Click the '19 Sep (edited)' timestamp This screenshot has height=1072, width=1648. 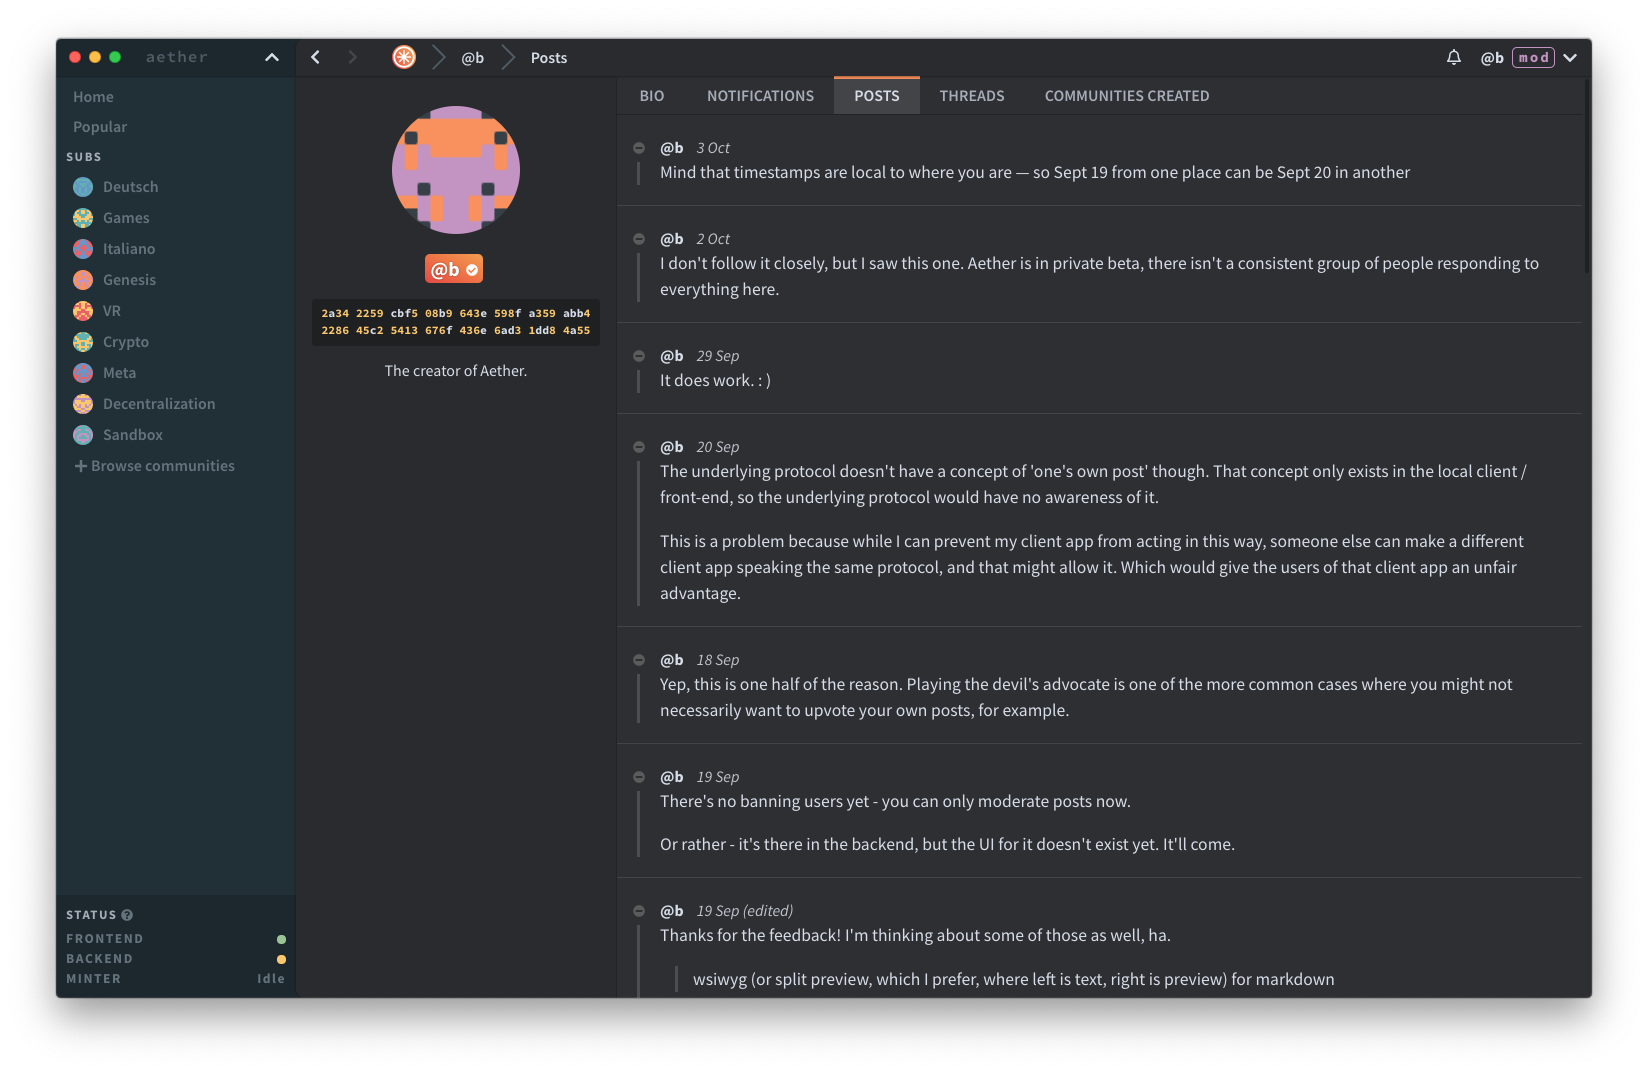point(745,911)
